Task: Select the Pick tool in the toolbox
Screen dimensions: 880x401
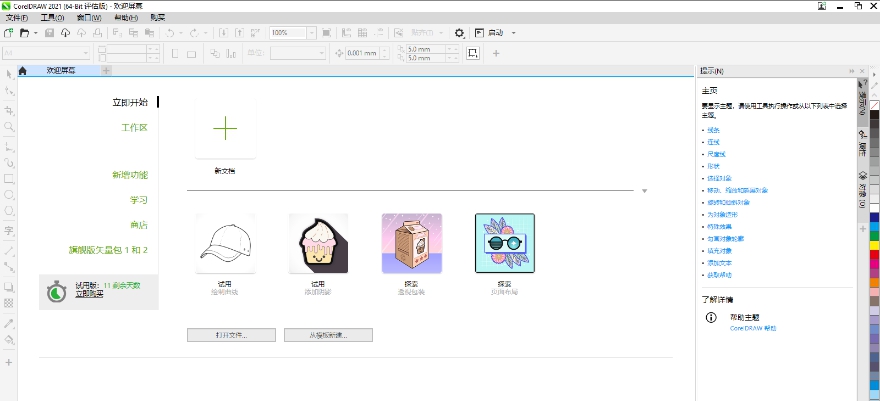Action: [9, 74]
